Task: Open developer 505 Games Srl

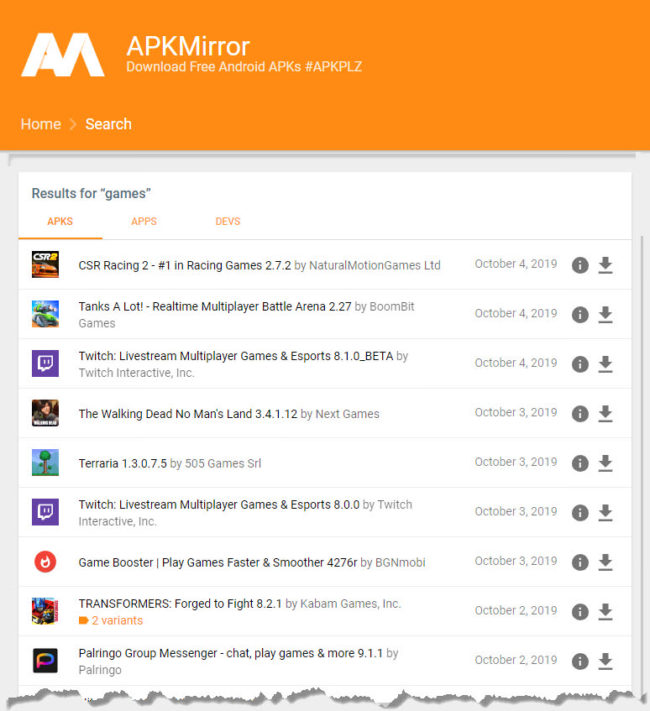Action: [x=223, y=463]
